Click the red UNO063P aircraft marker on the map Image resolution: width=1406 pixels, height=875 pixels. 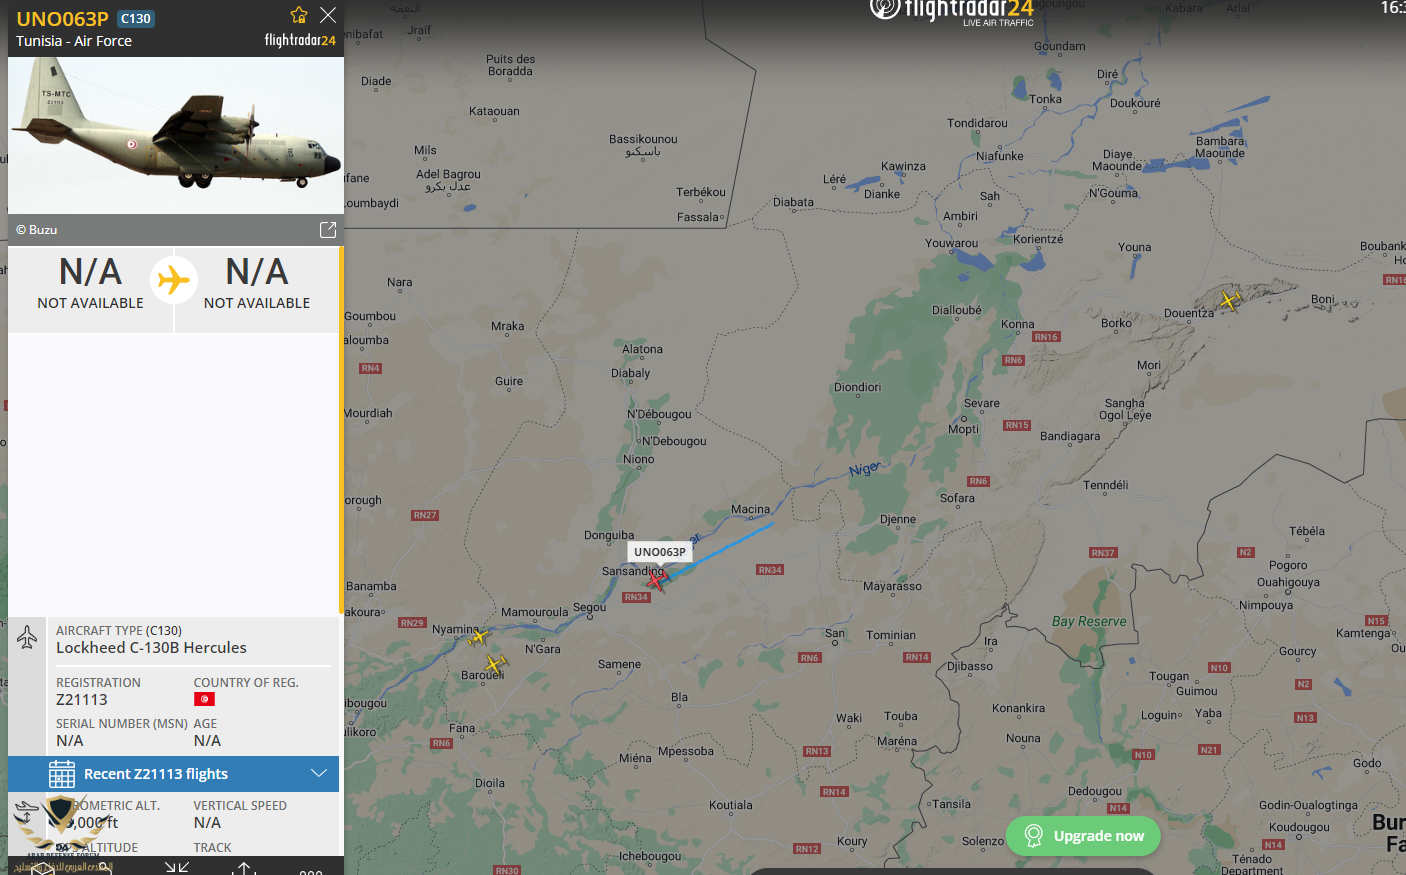click(x=656, y=579)
